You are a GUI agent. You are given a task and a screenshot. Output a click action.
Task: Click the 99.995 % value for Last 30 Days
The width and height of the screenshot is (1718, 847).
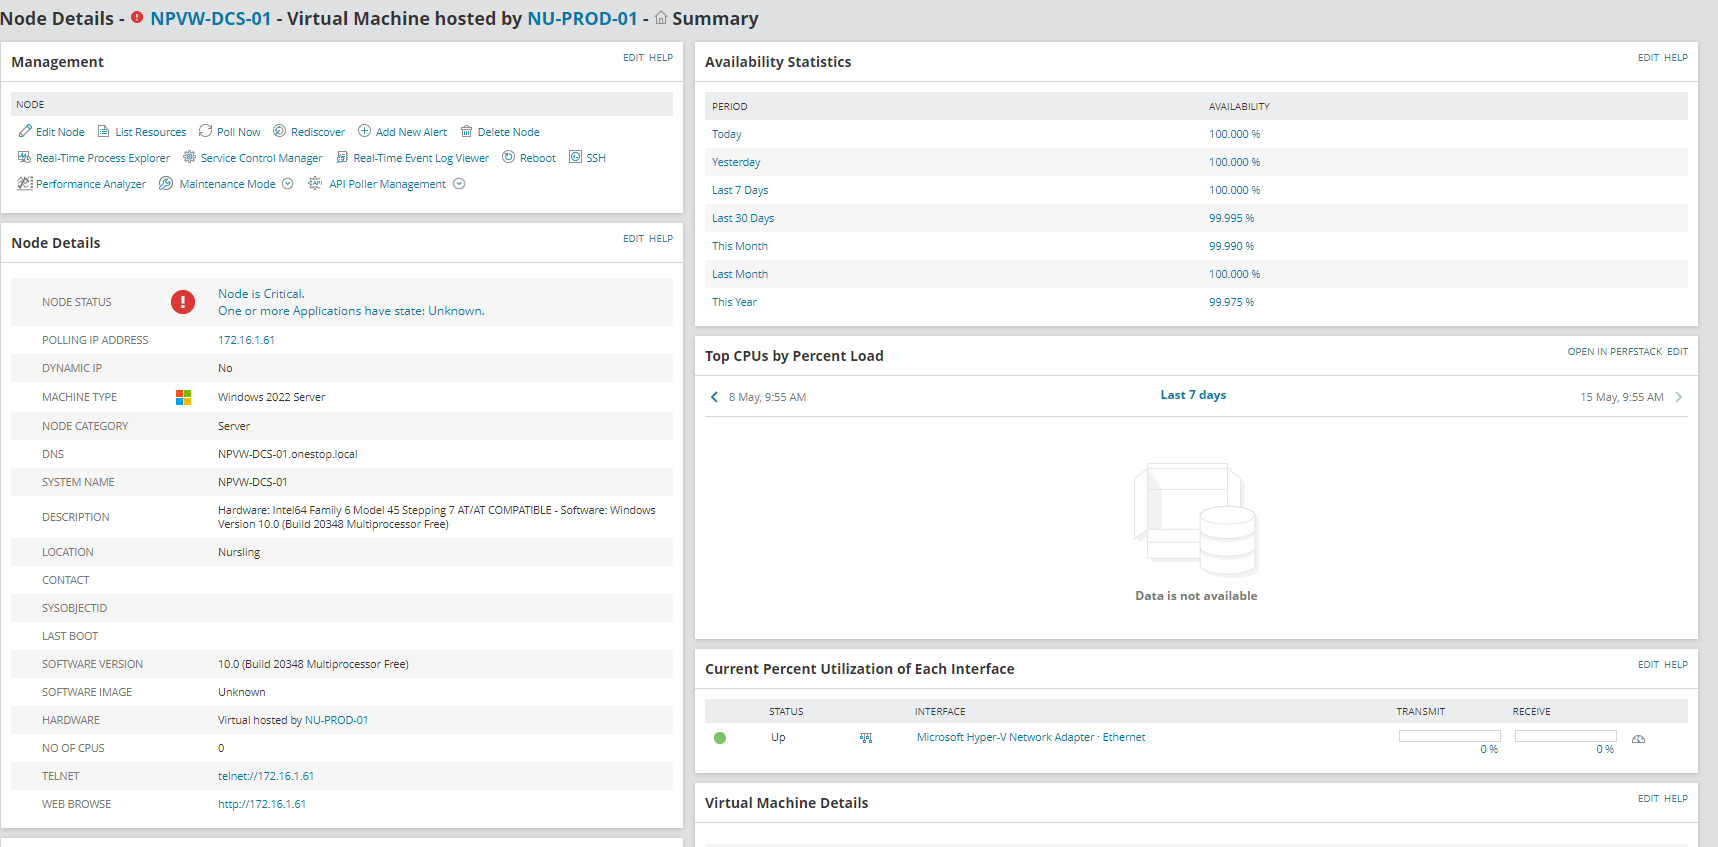point(1231,218)
